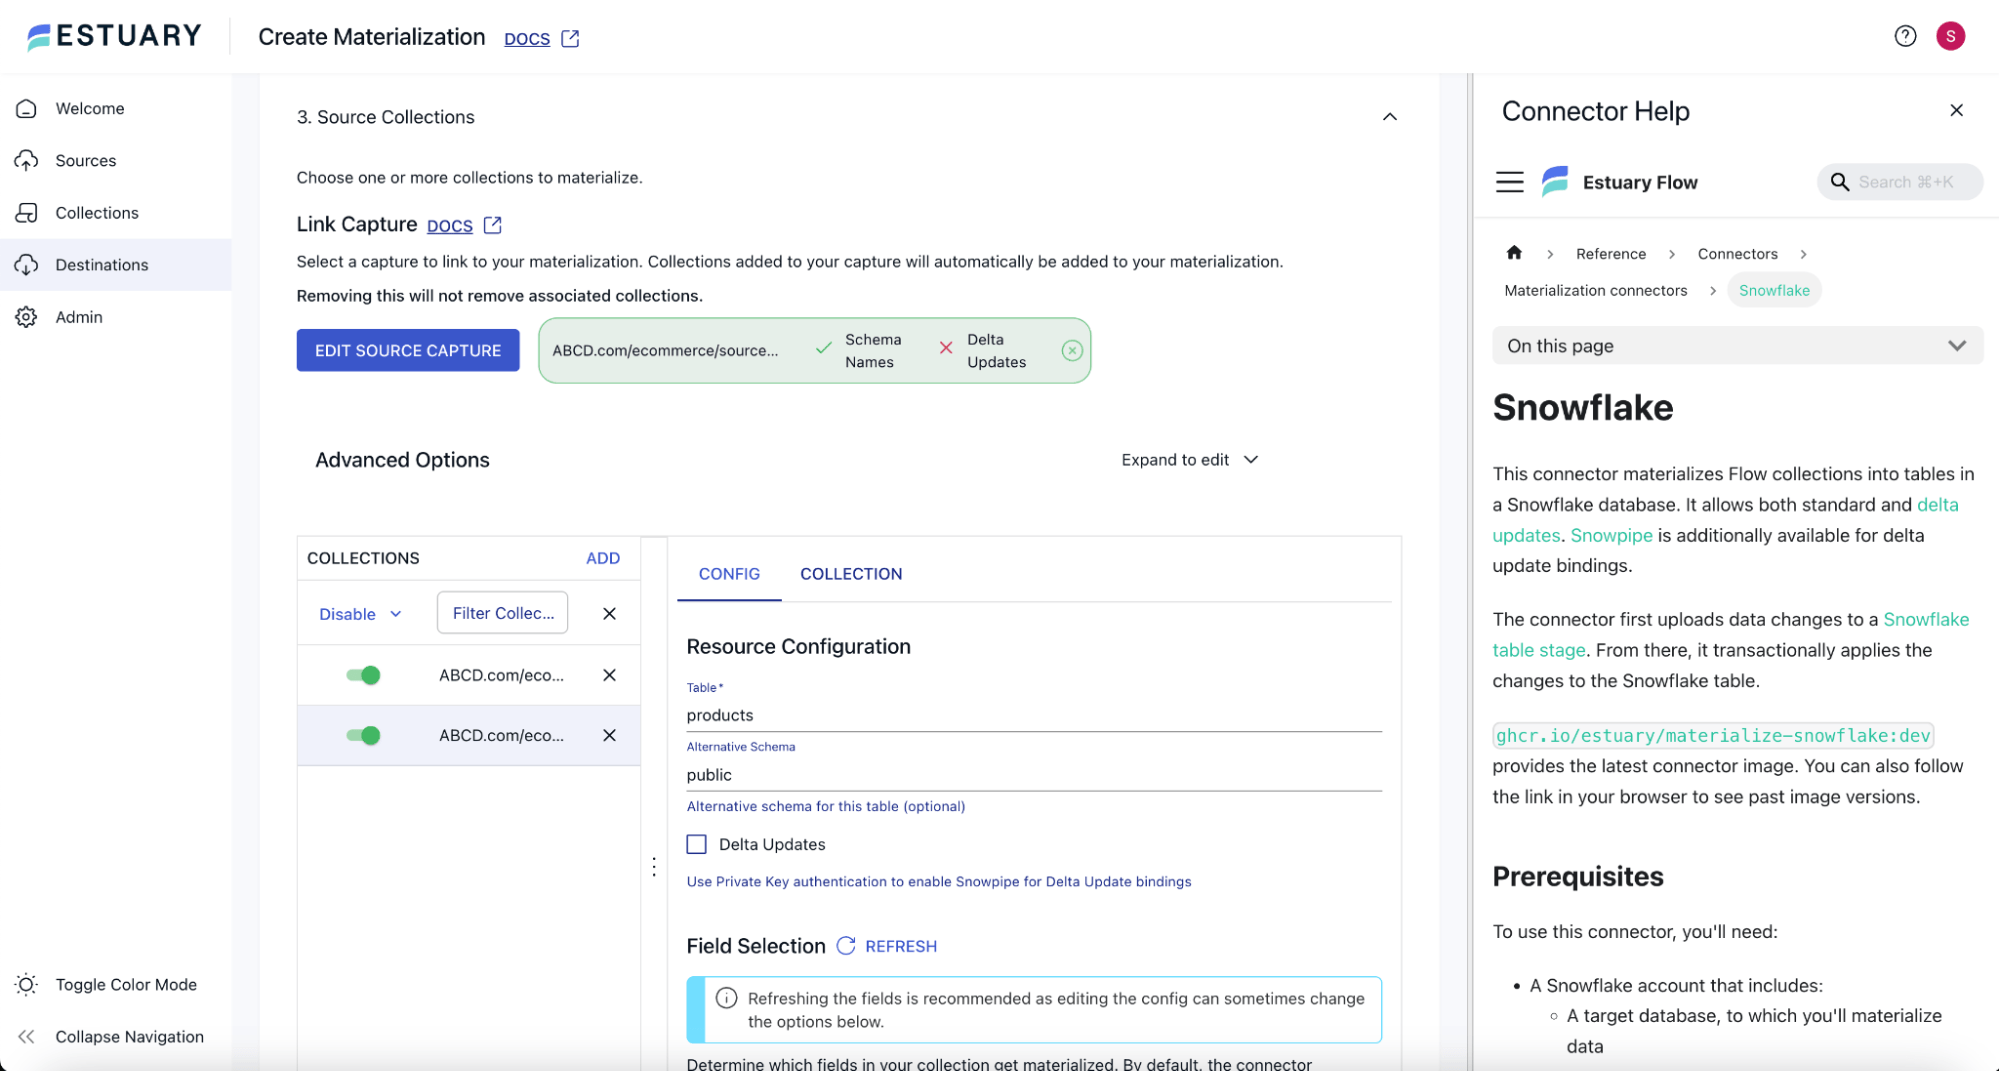Click the Estuary logo
The width and height of the screenshot is (1999, 1071).
coord(114,36)
